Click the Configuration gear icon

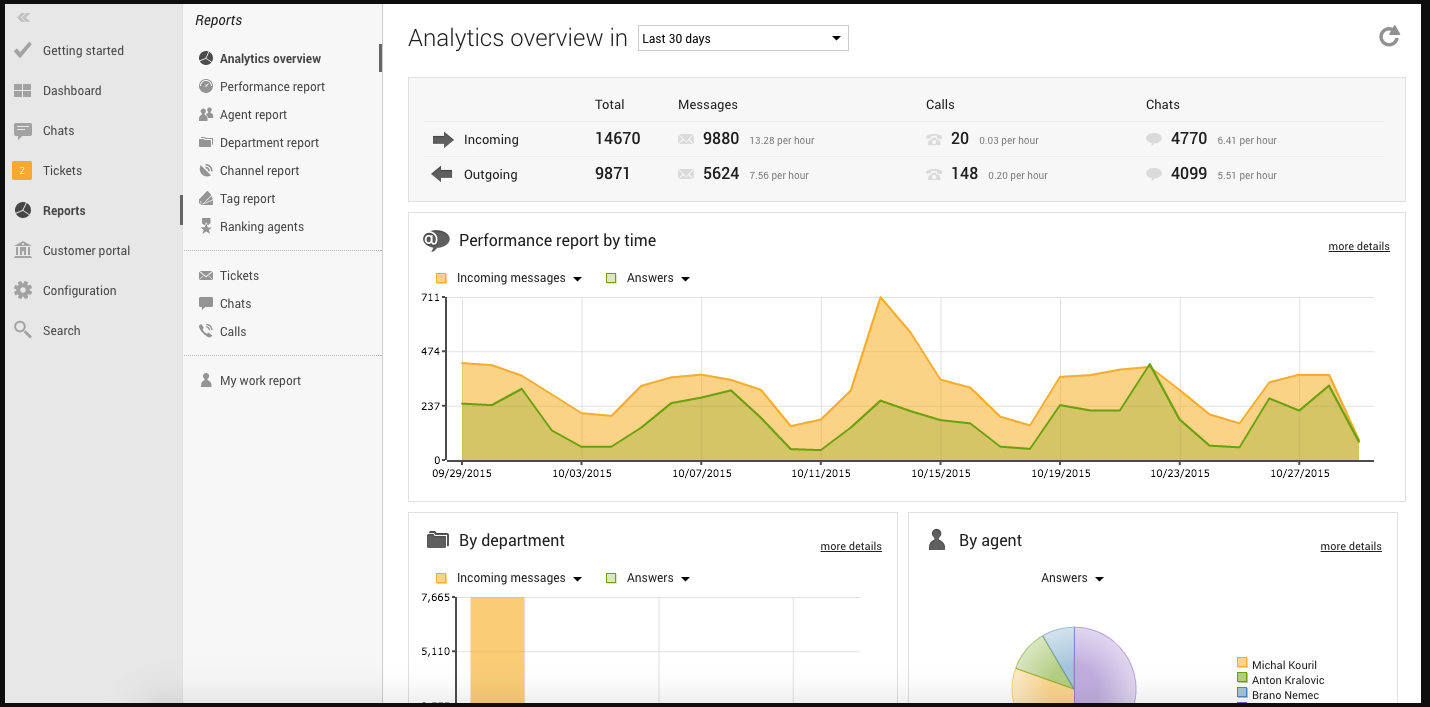click(22, 291)
